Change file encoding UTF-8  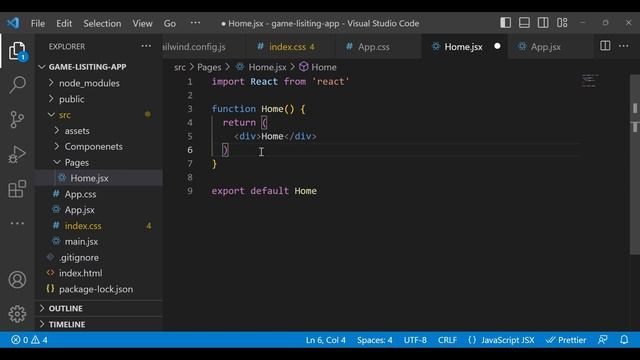coord(415,340)
